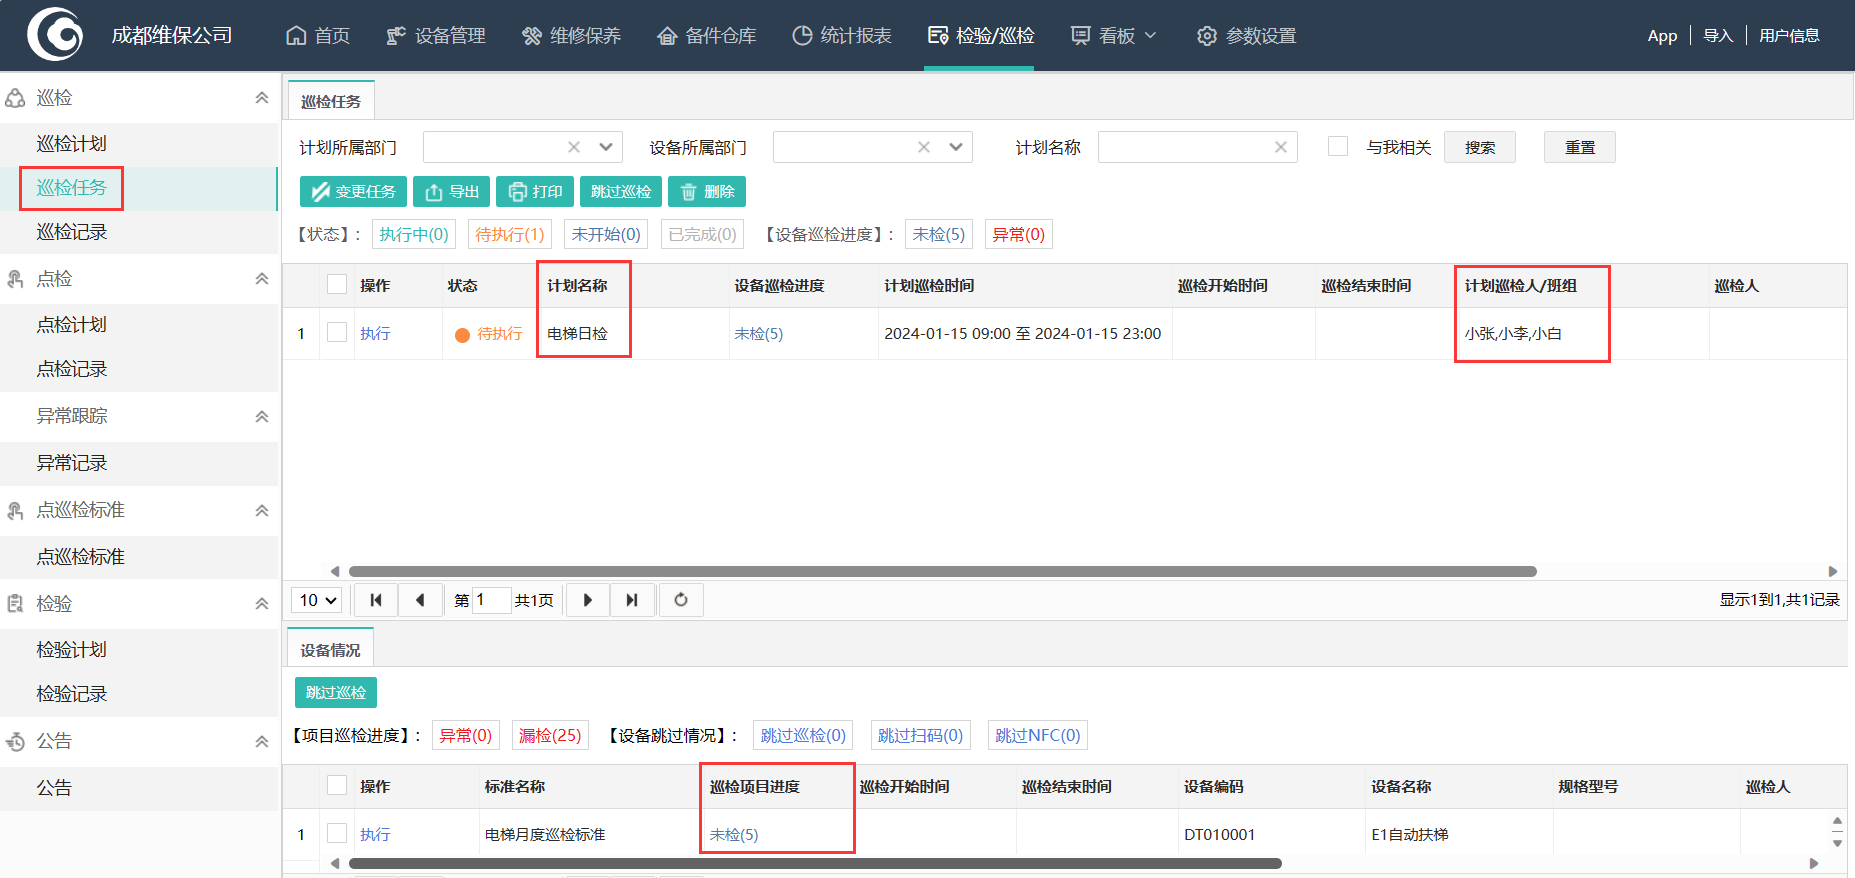Filter by 待执行(1) status
Image resolution: width=1855 pixels, height=878 pixels.
(510, 234)
